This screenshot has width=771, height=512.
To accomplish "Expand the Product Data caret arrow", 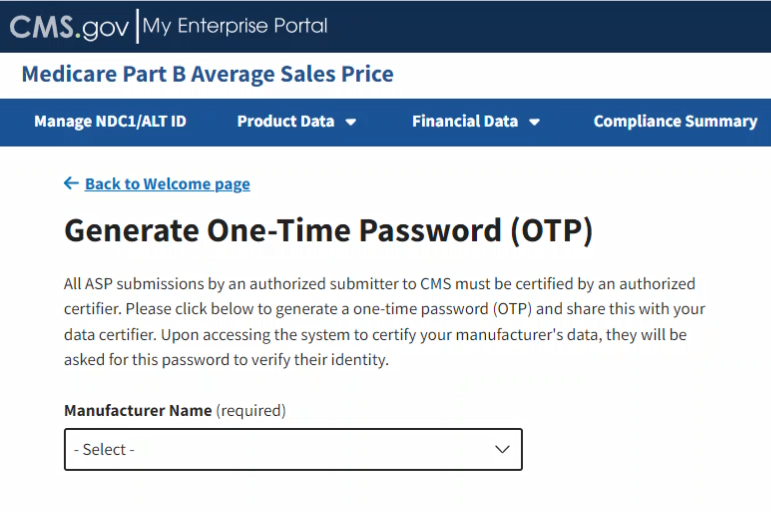I will coord(351,122).
